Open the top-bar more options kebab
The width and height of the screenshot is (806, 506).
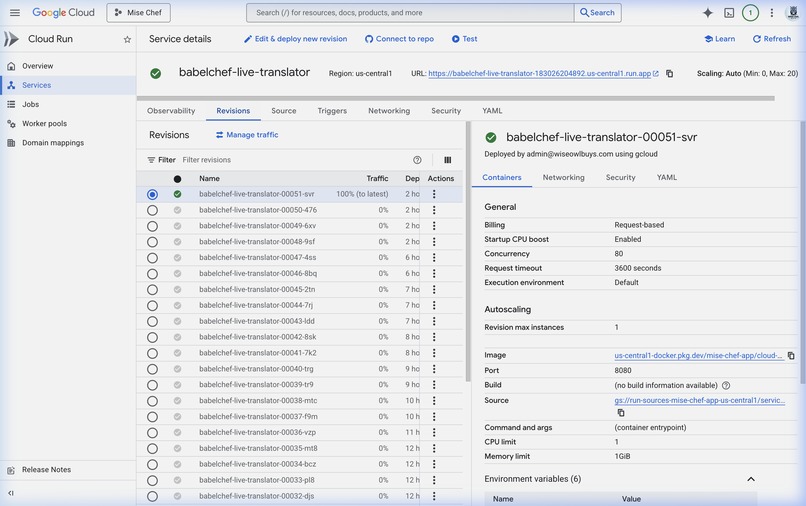(x=772, y=13)
